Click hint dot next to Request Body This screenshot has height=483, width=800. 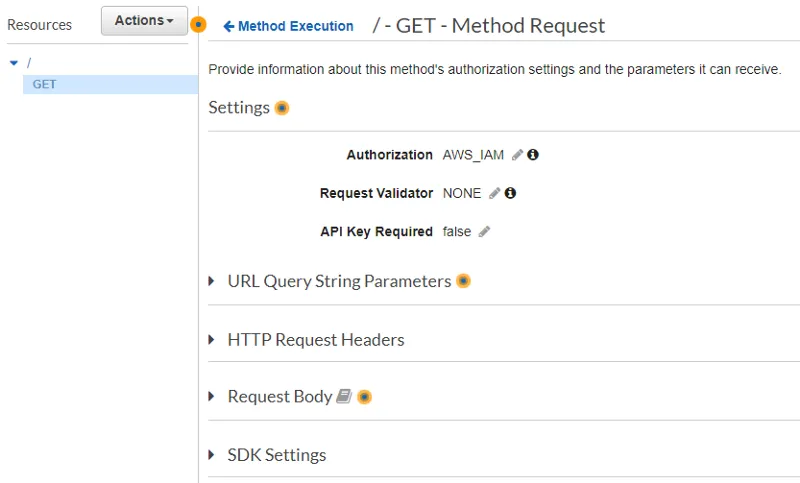(364, 397)
